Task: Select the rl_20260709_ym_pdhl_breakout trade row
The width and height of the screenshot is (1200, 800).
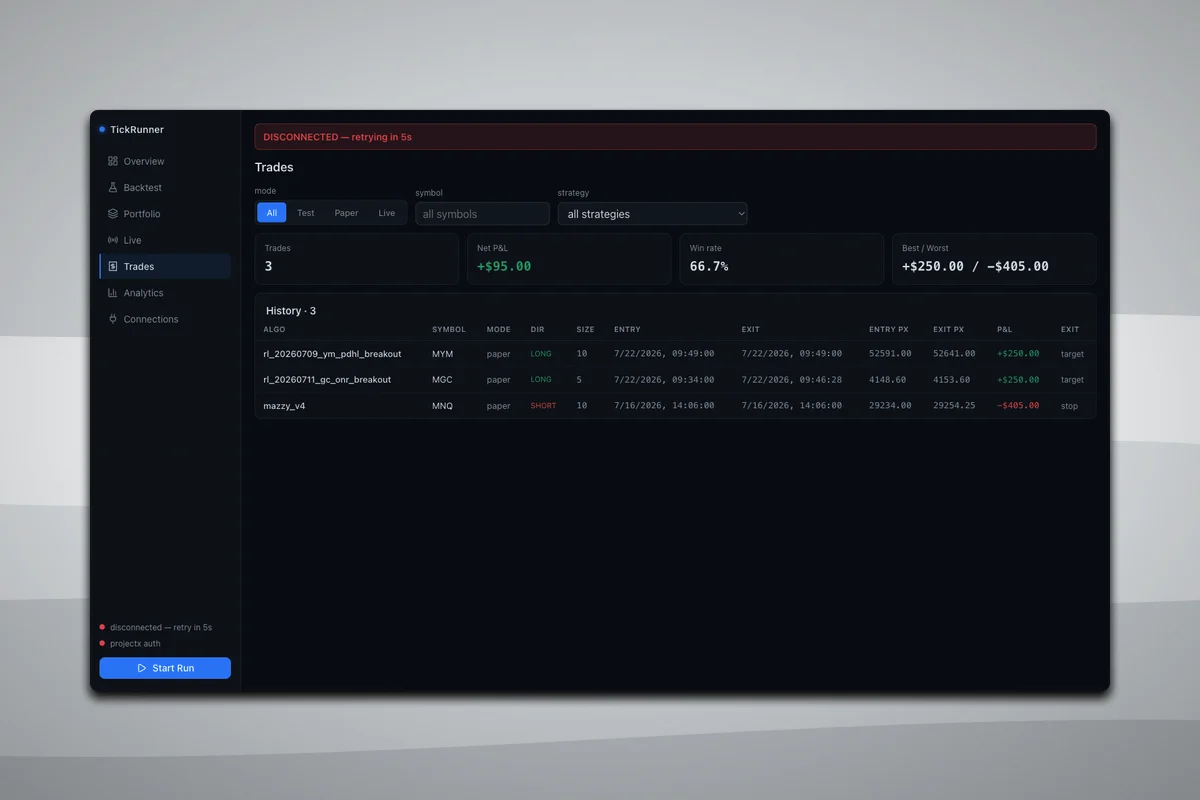Action: (x=675, y=354)
